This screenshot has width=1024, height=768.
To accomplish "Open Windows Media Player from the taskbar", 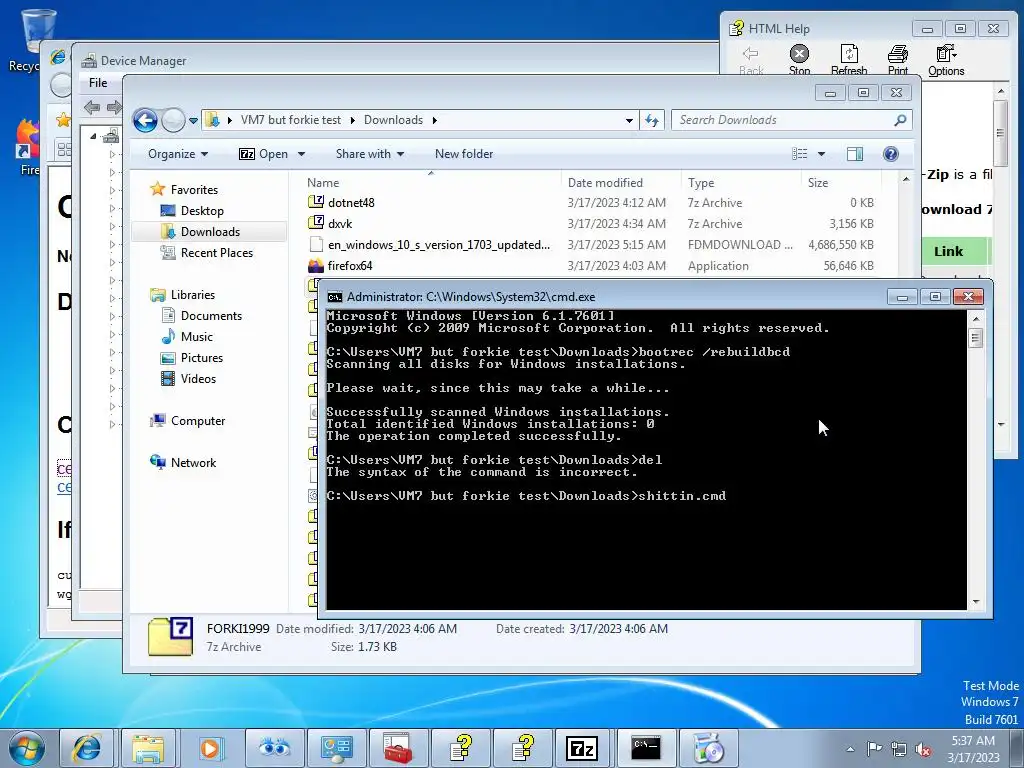I will pyautogui.click(x=210, y=748).
